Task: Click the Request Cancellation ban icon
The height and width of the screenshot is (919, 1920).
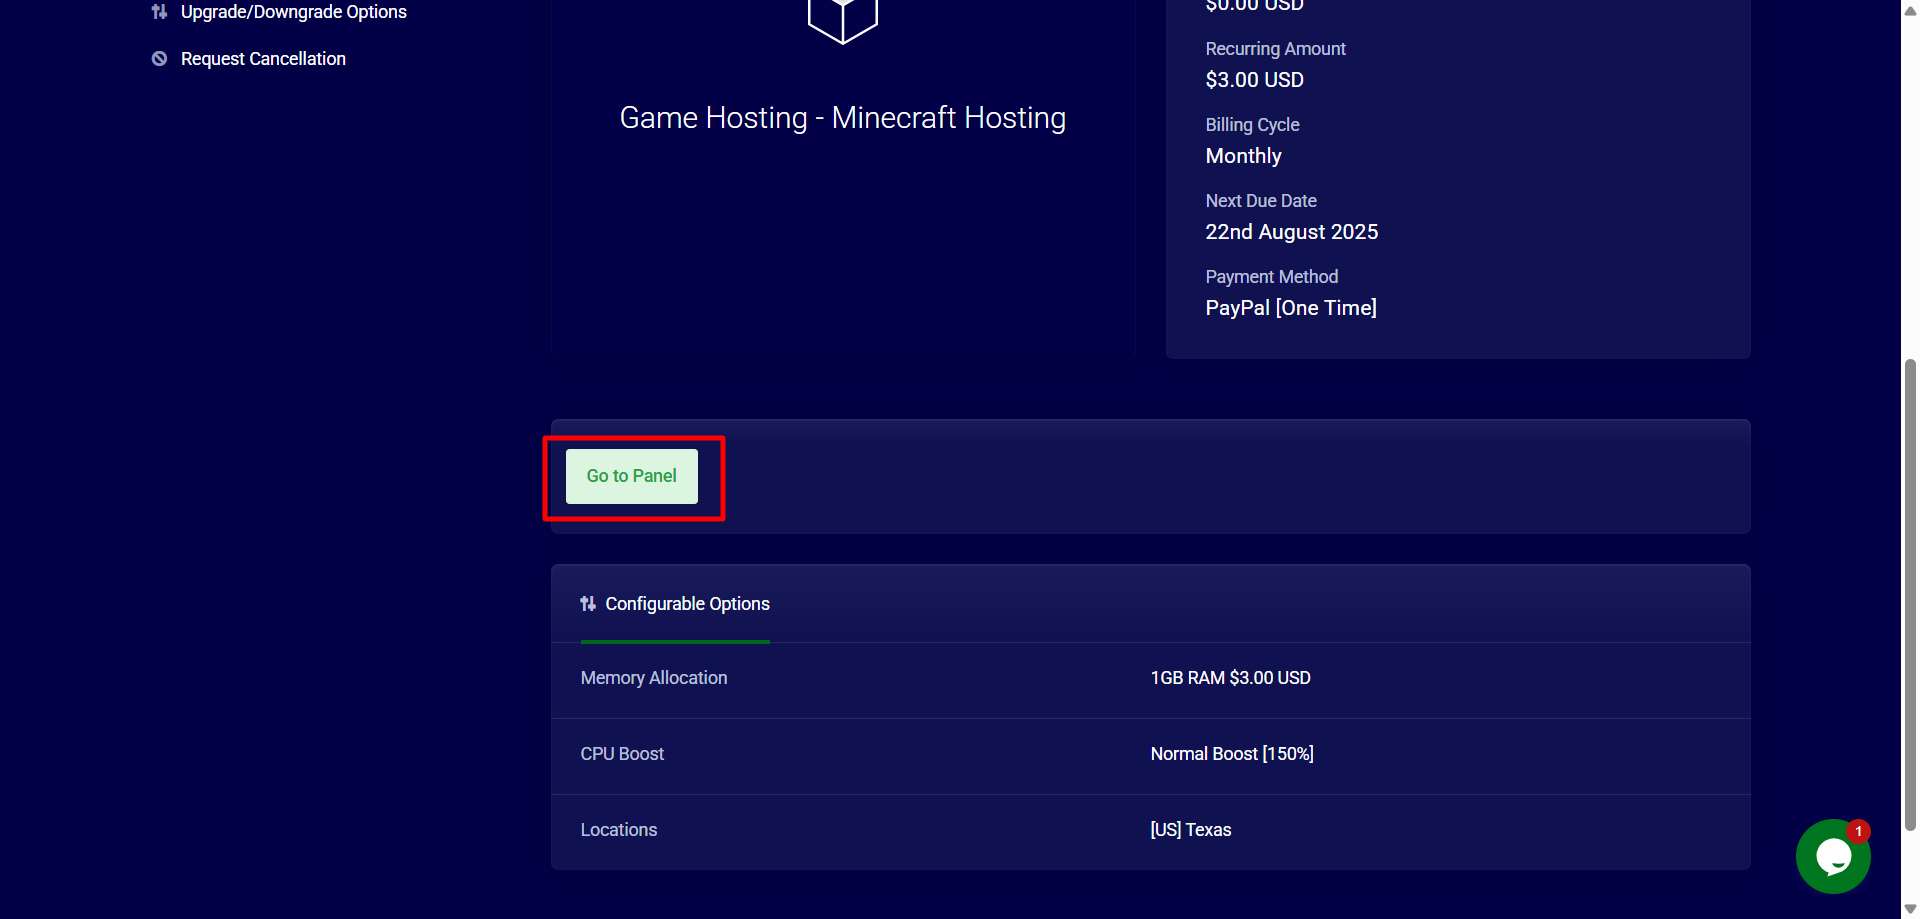Action: [x=159, y=59]
